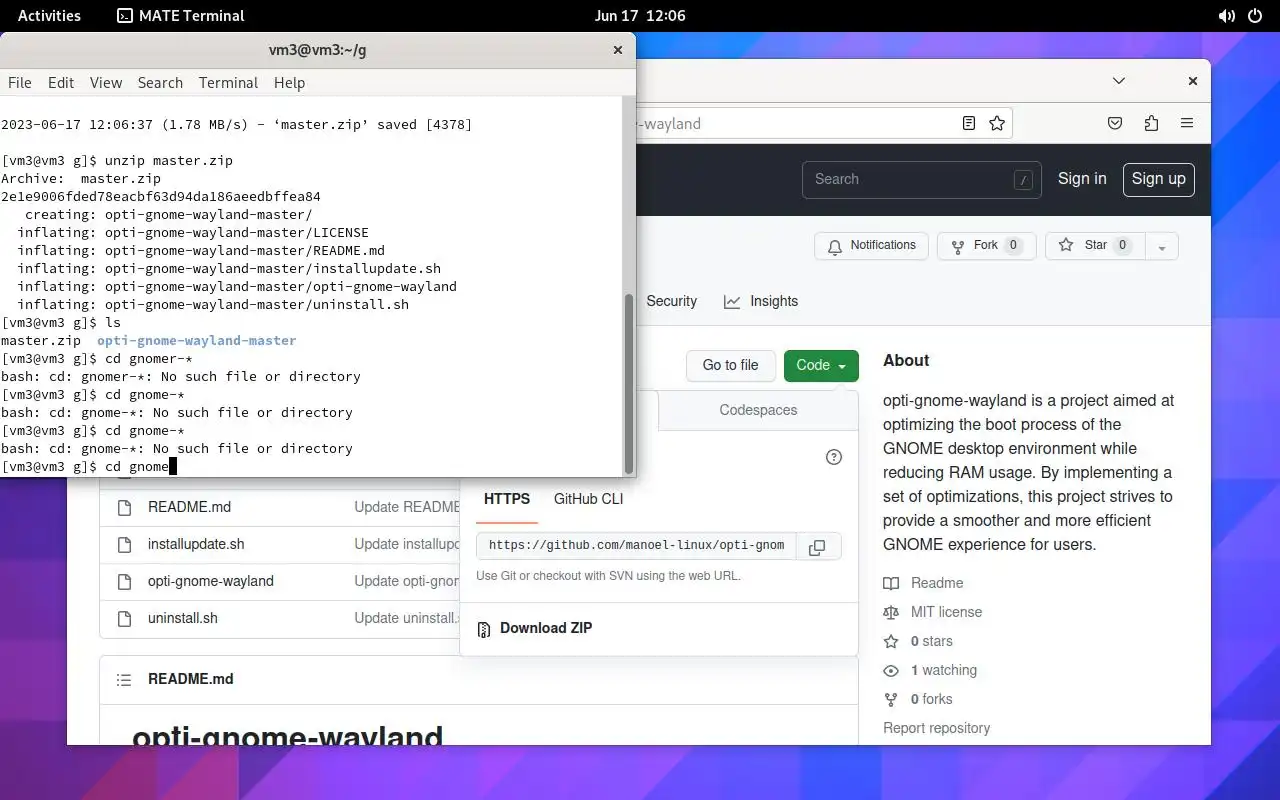Close the Firefox window
The height and width of the screenshot is (800, 1280).
point(1192,81)
